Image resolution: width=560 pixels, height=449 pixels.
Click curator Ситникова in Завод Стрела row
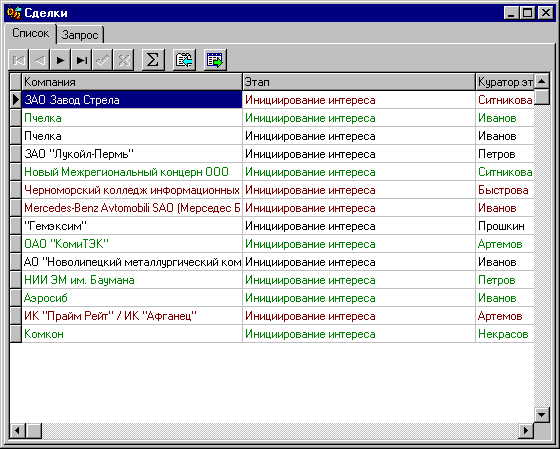click(505, 100)
